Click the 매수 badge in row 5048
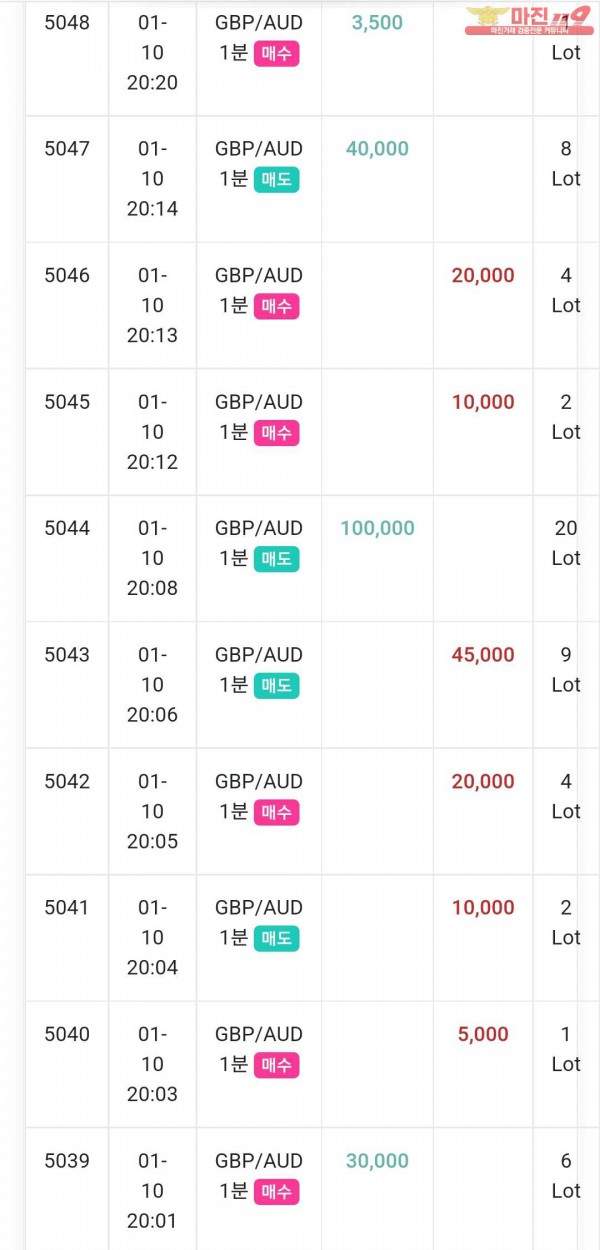Screen dimensions: 600x1250 276,53
